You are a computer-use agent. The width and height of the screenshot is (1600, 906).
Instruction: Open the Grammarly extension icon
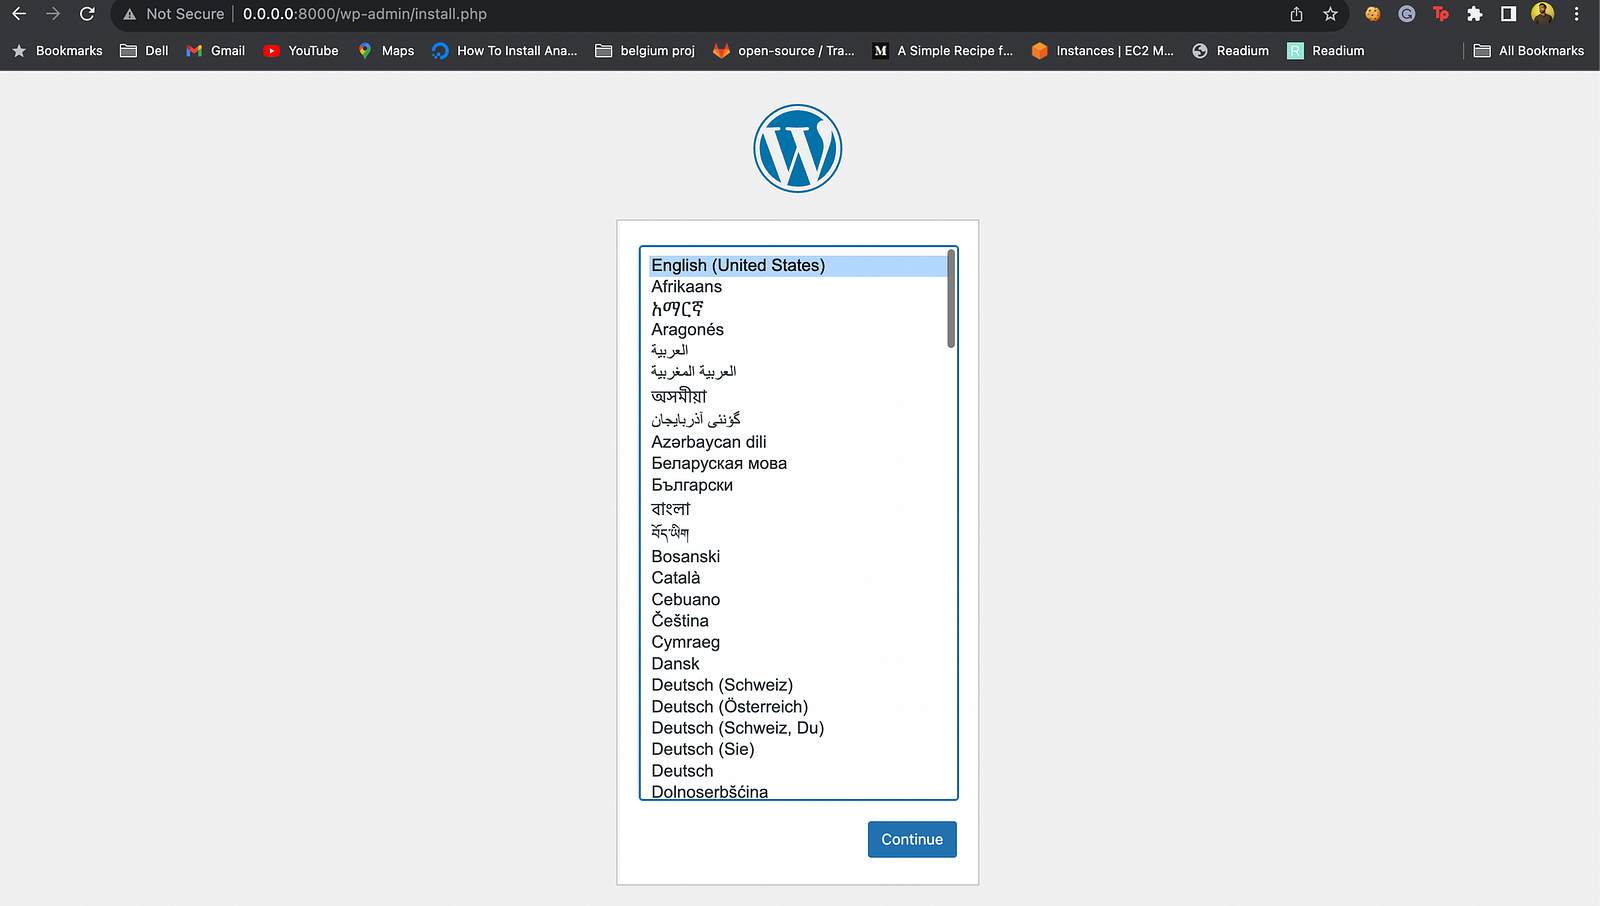(x=1407, y=14)
